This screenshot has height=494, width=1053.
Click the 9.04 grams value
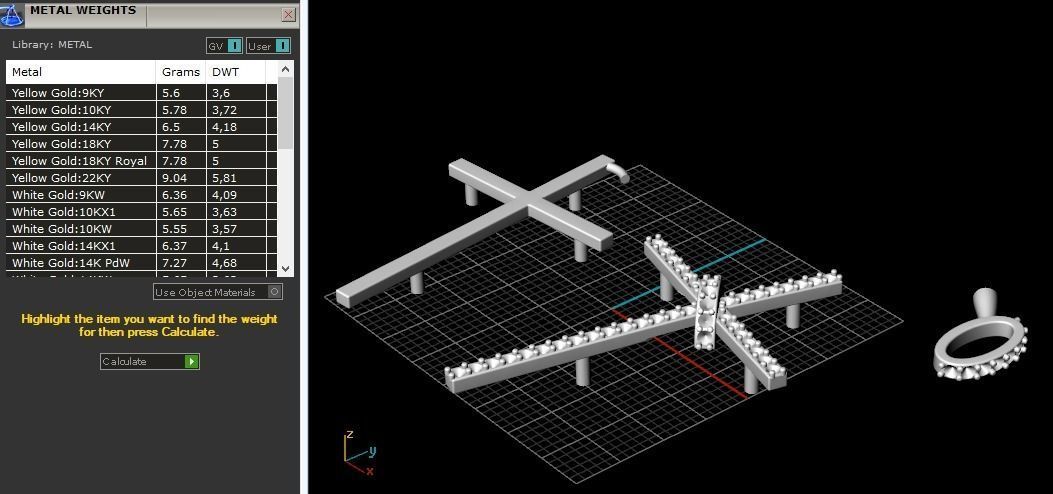(175, 178)
